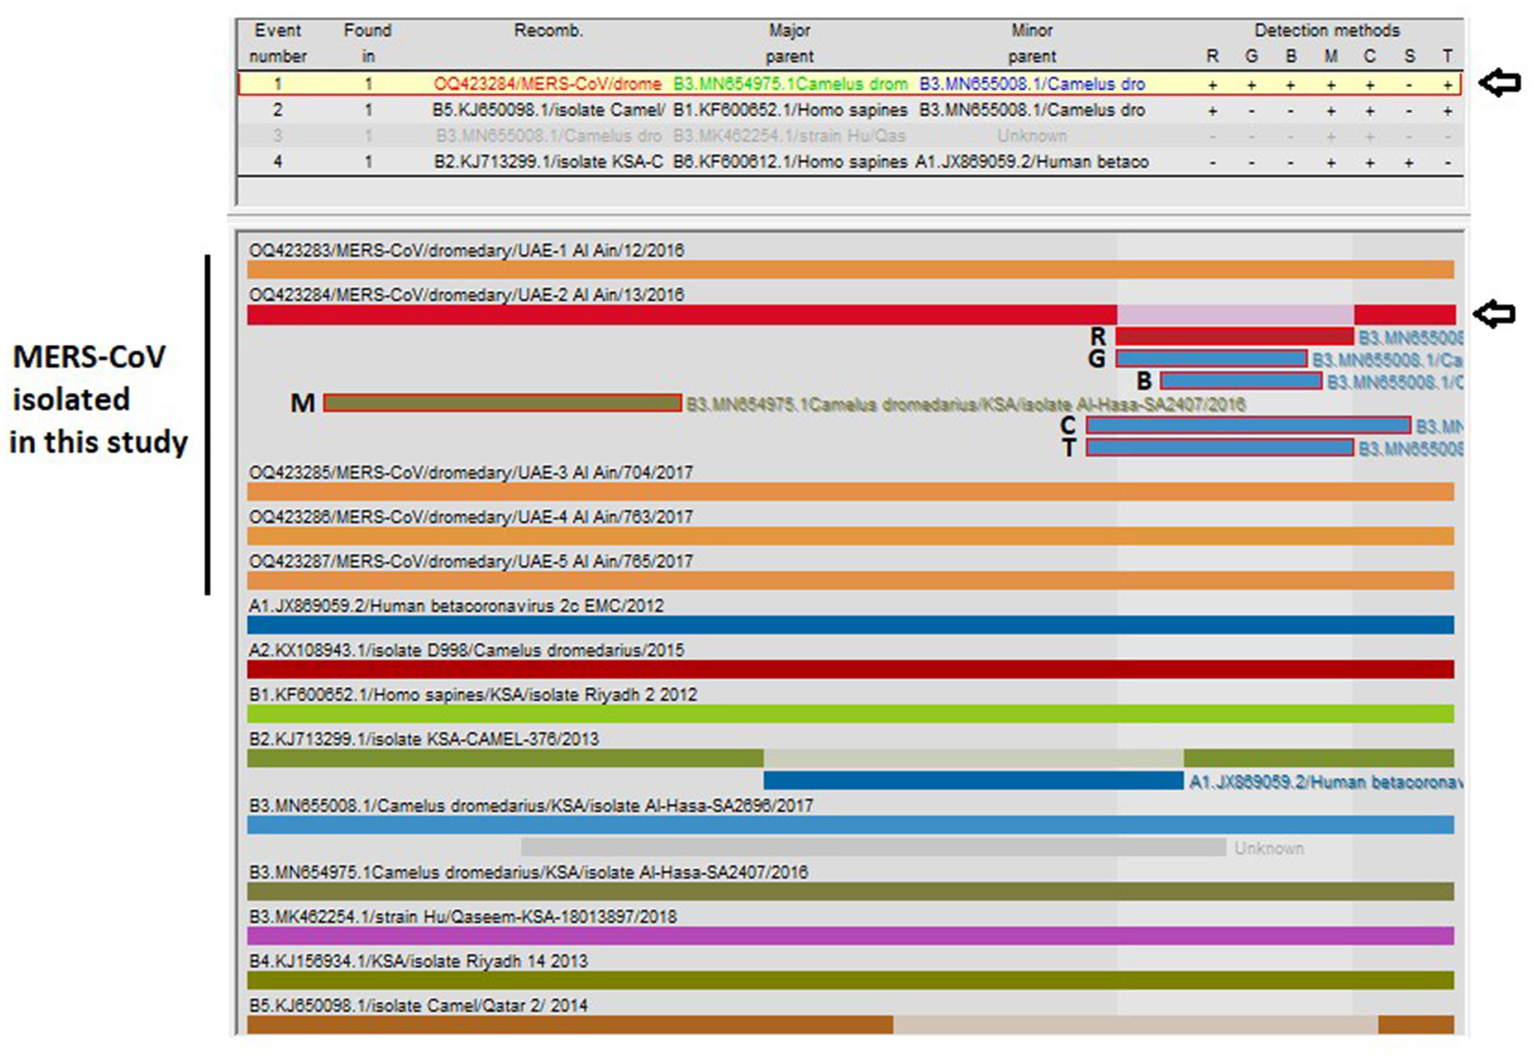
Task: Click the blue bar labeled T
Action: tap(1220, 448)
